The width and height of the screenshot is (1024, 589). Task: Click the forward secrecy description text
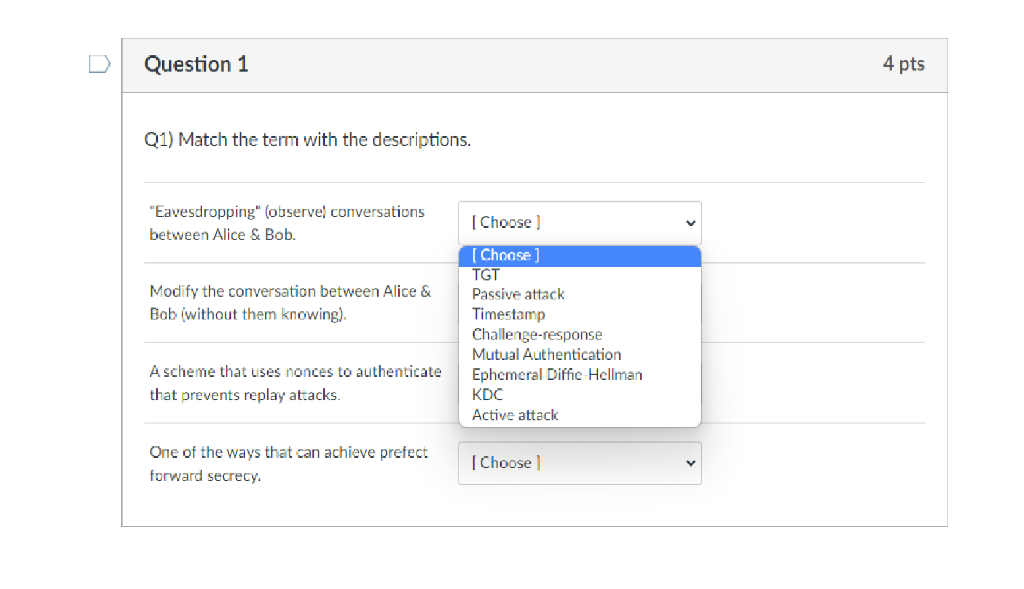click(x=289, y=464)
